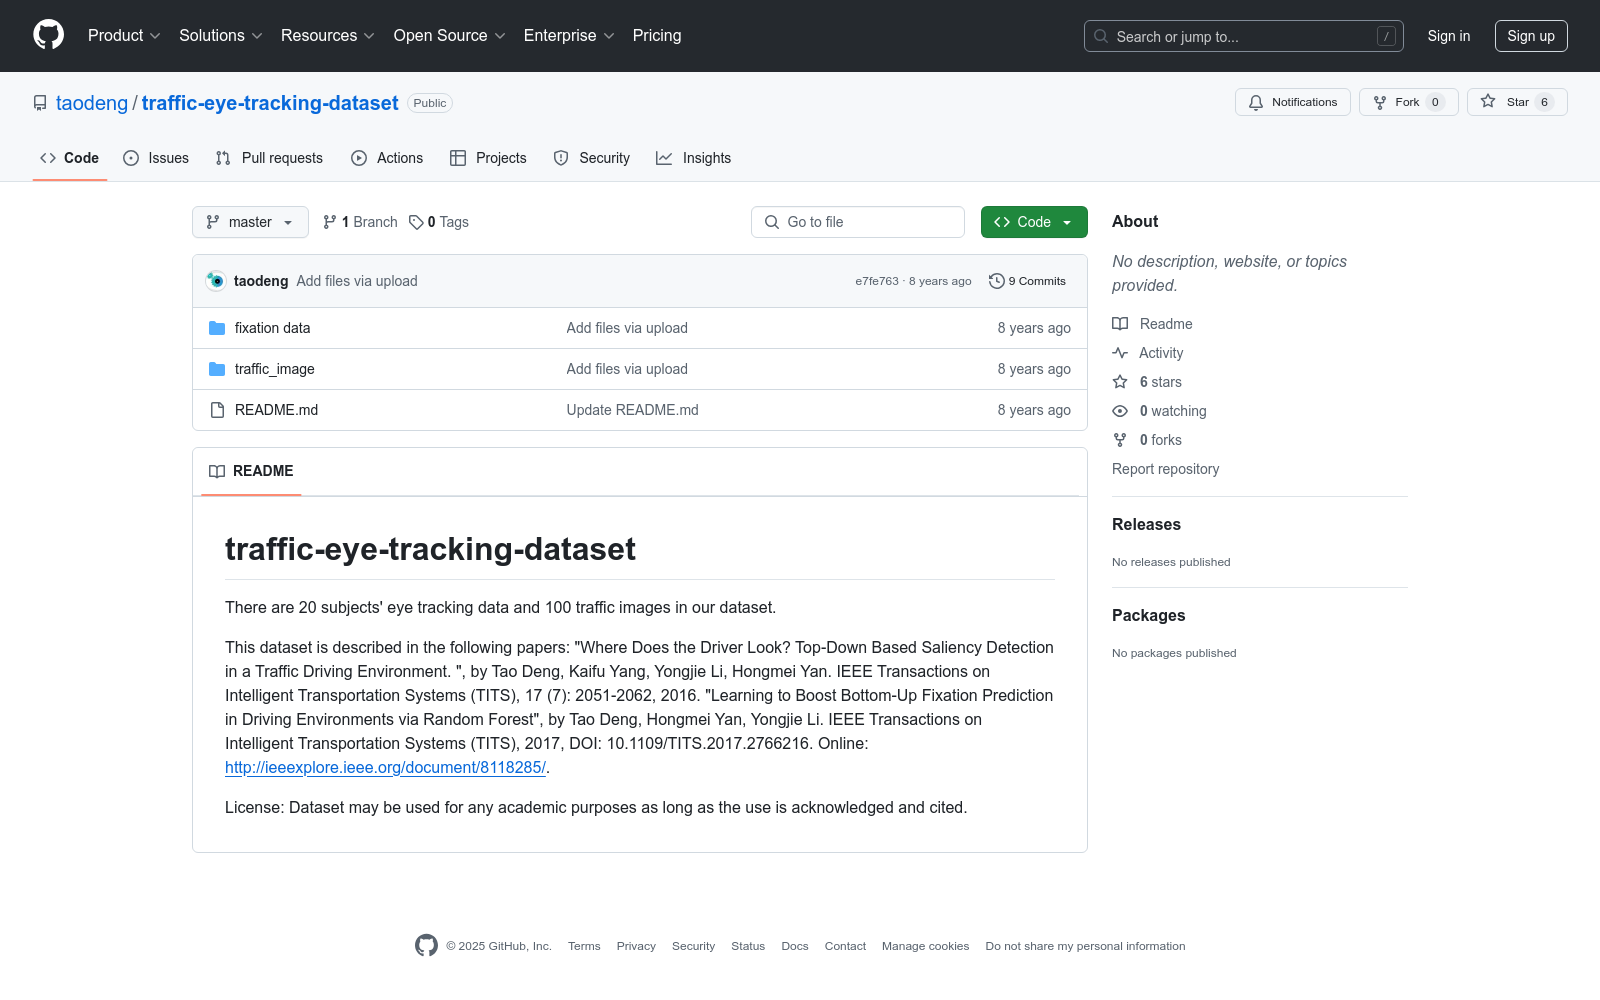Viewport: 1600px width, 1000px height.
Task: Open the Releases section heading
Action: (1146, 525)
